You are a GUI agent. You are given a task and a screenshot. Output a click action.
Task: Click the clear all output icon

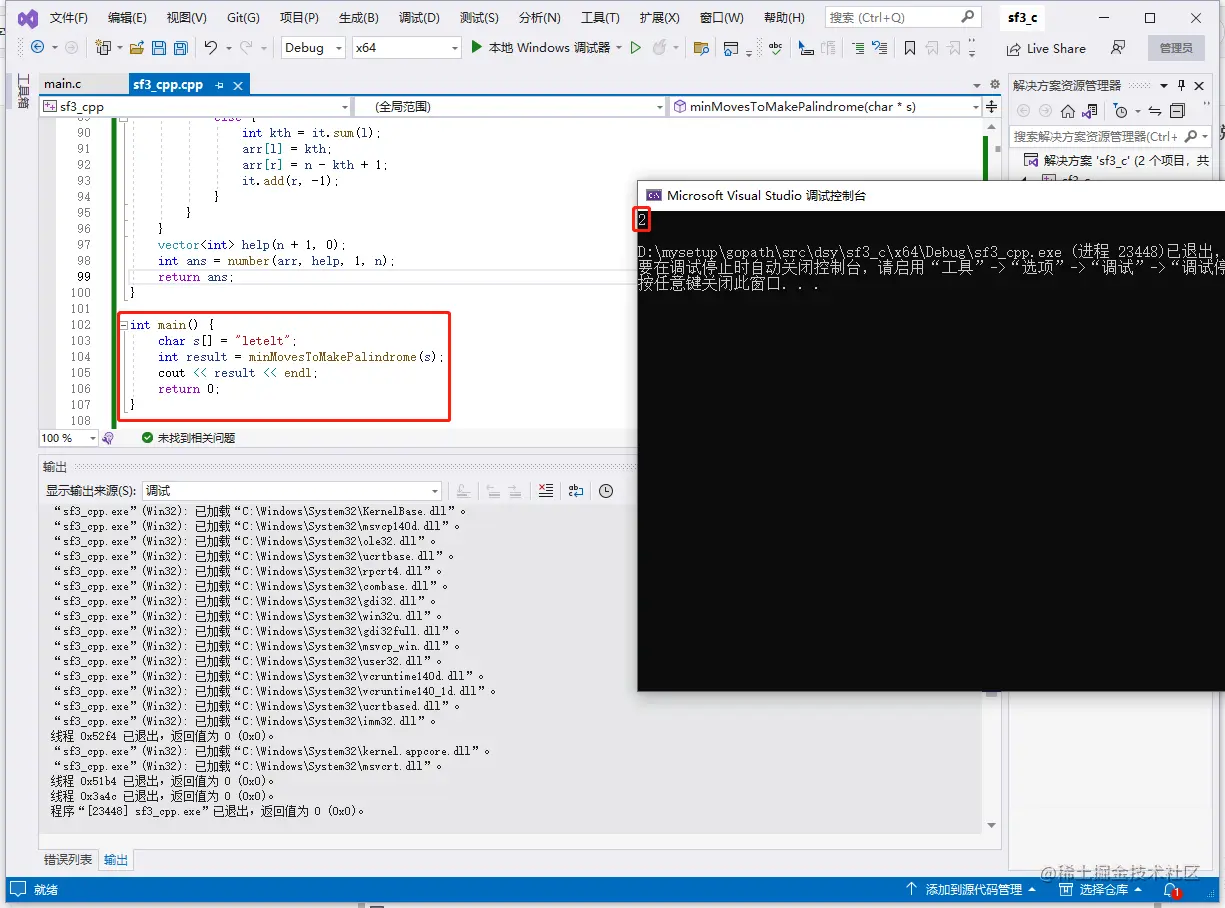pos(545,490)
